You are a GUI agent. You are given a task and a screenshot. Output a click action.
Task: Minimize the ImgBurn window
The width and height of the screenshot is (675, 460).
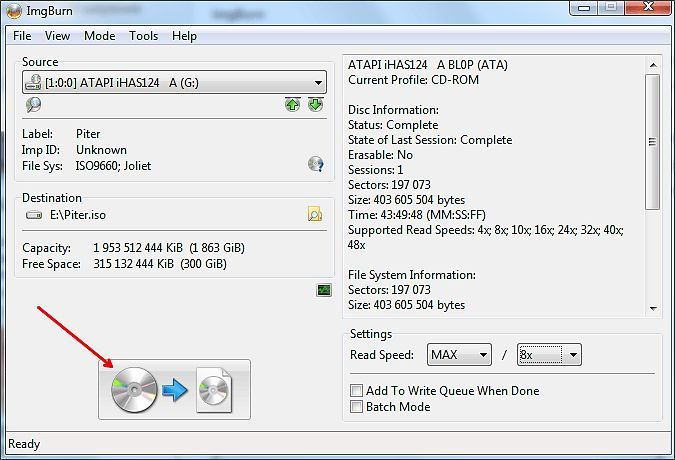[583, 7]
